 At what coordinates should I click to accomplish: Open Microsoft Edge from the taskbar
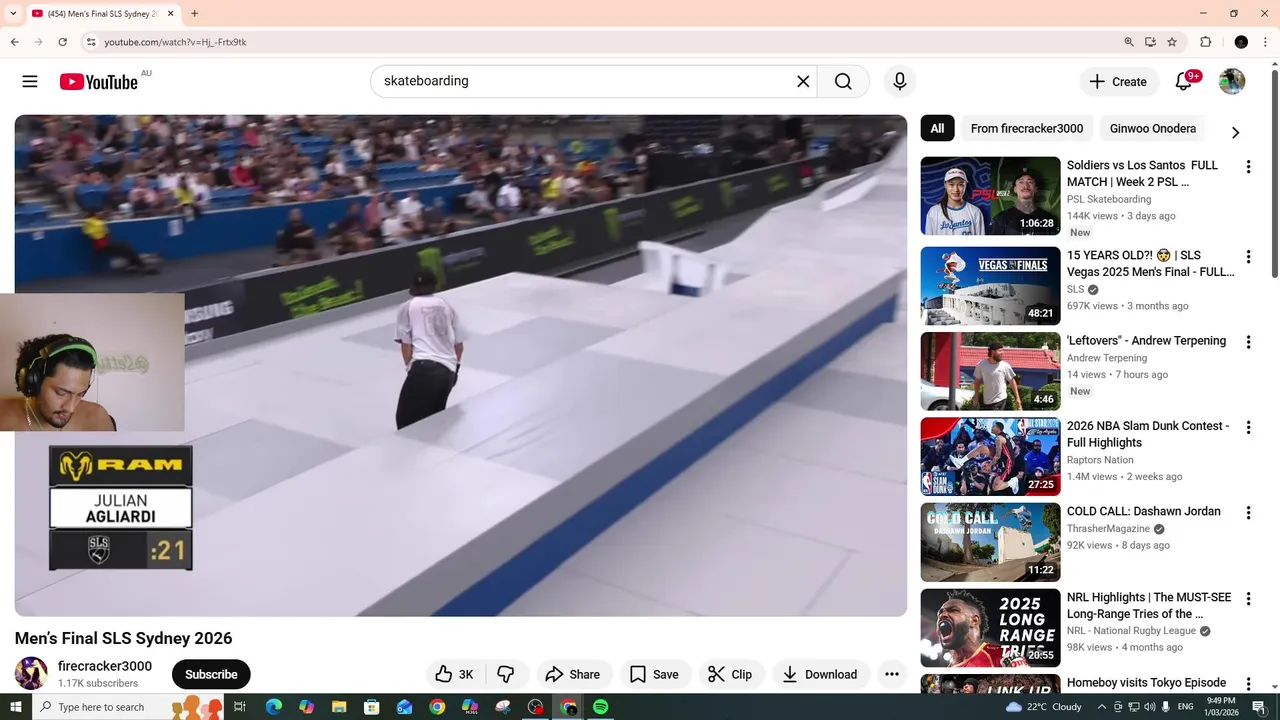pos(273,707)
